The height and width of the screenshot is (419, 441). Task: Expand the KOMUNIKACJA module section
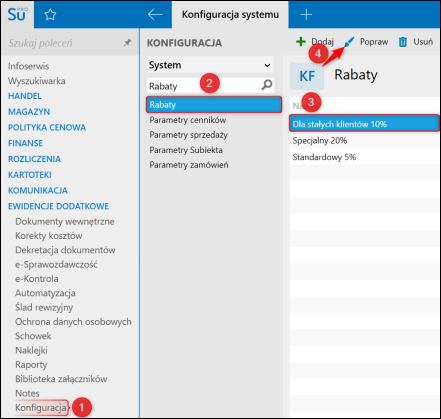(x=38, y=190)
